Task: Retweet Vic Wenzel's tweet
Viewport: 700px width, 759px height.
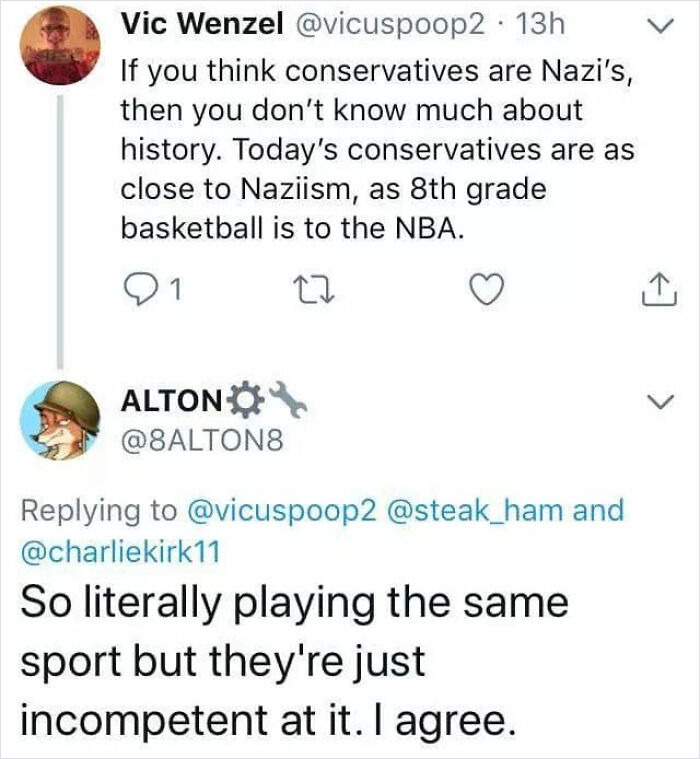Action: click(x=316, y=289)
